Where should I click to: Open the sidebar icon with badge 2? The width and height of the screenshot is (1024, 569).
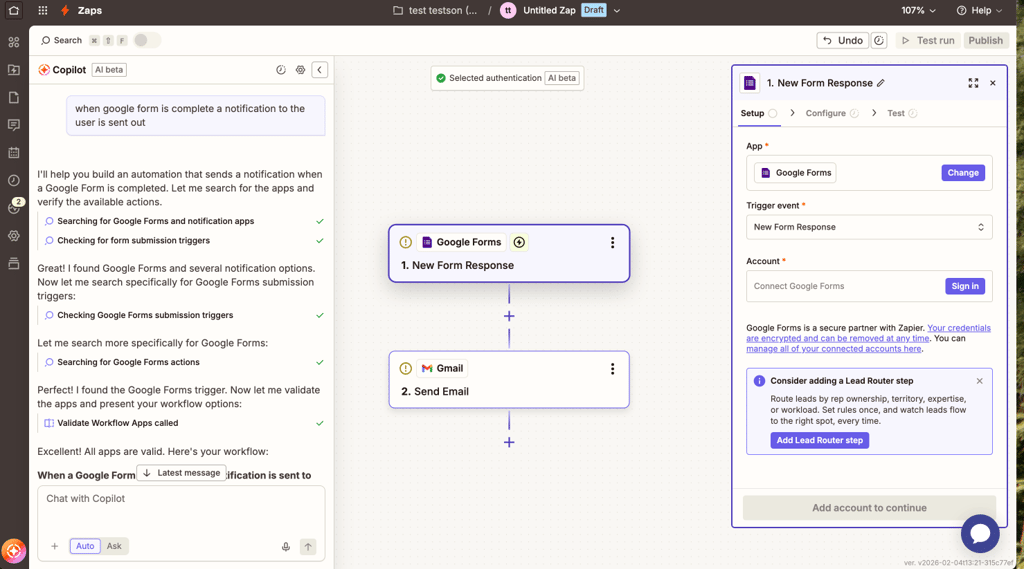[14, 208]
